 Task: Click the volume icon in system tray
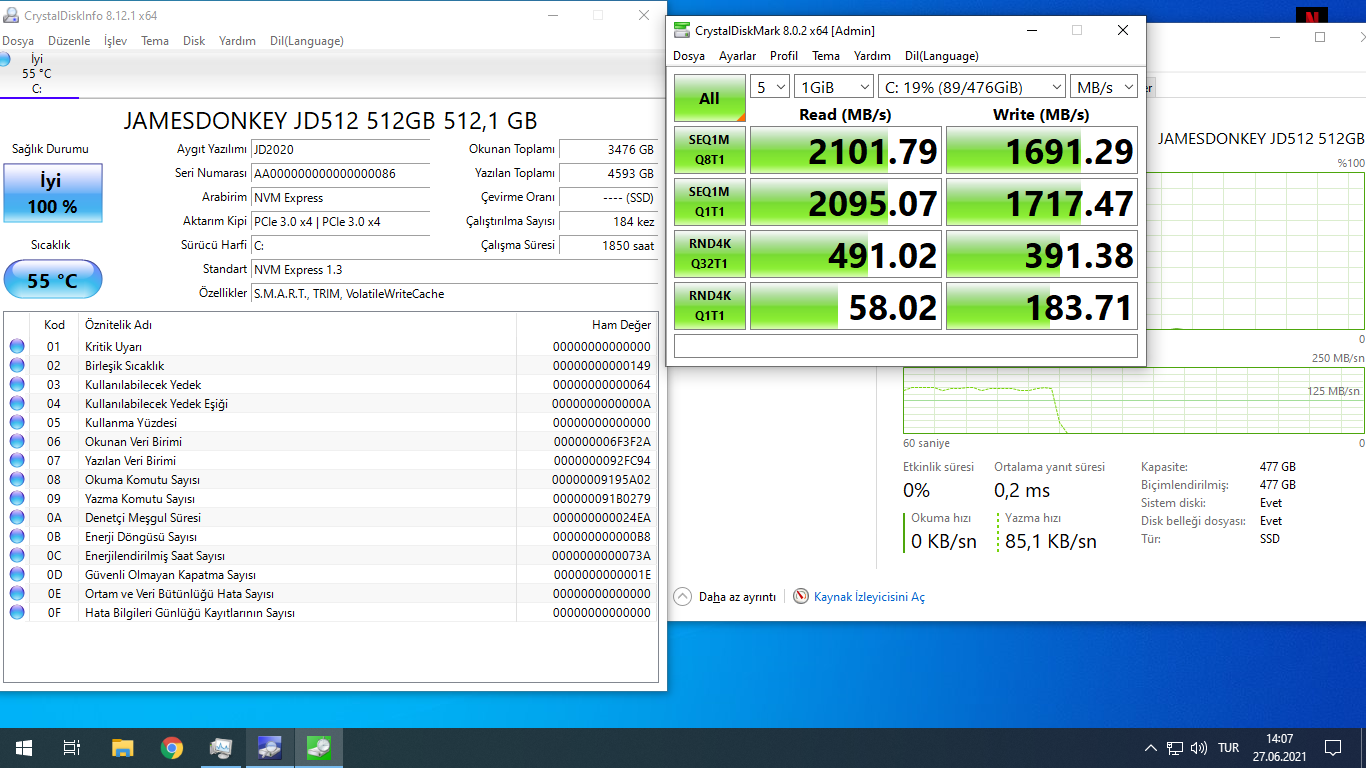[1199, 748]
